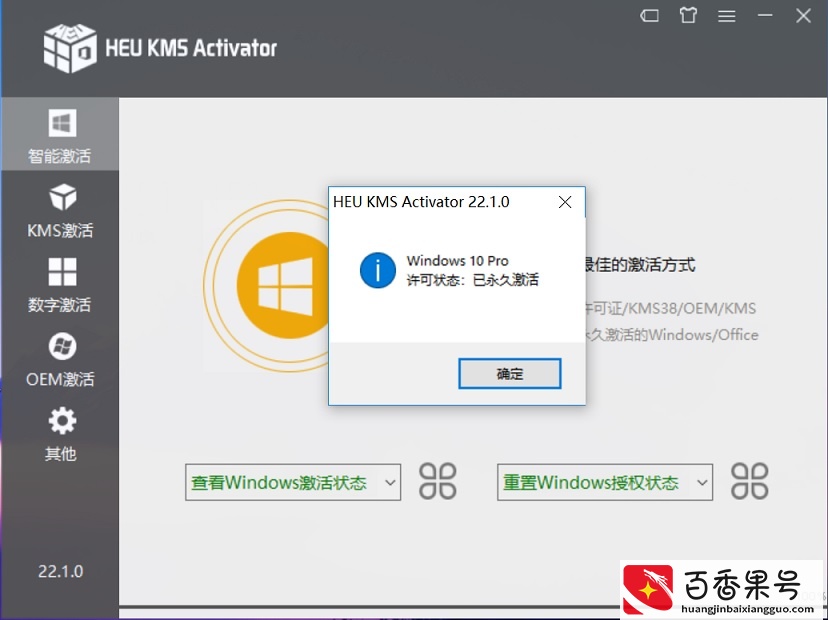Click the HEU cube logo

tap(70, 48)
